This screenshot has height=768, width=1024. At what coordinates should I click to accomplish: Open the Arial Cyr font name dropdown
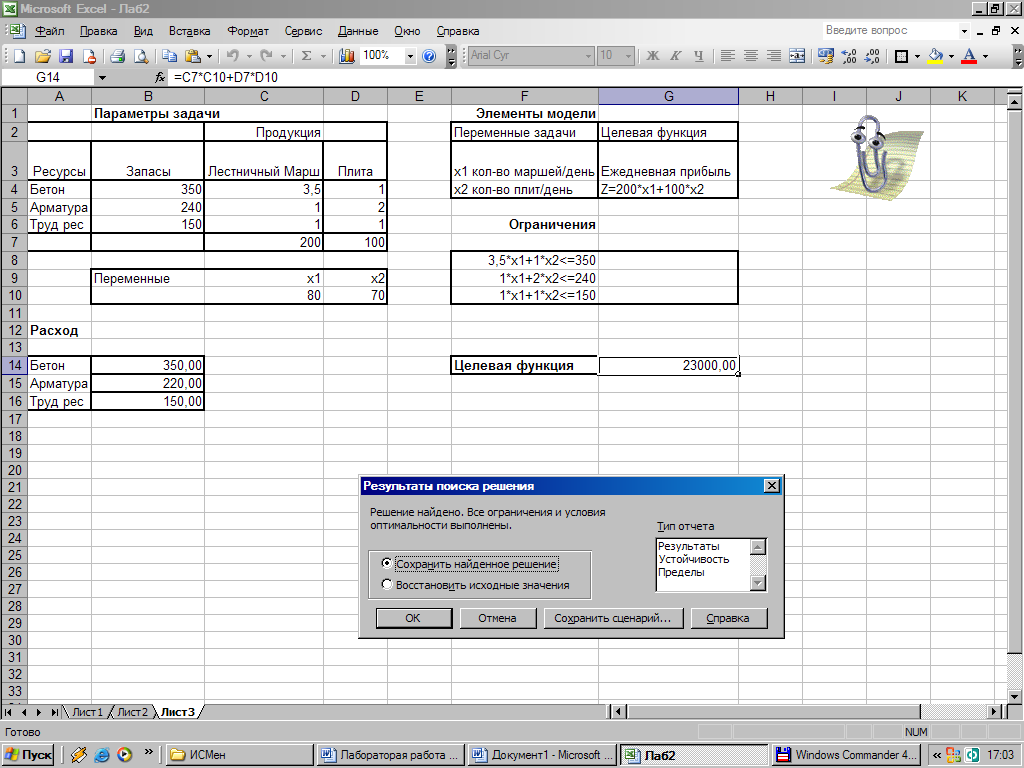(x=588, y=56)
